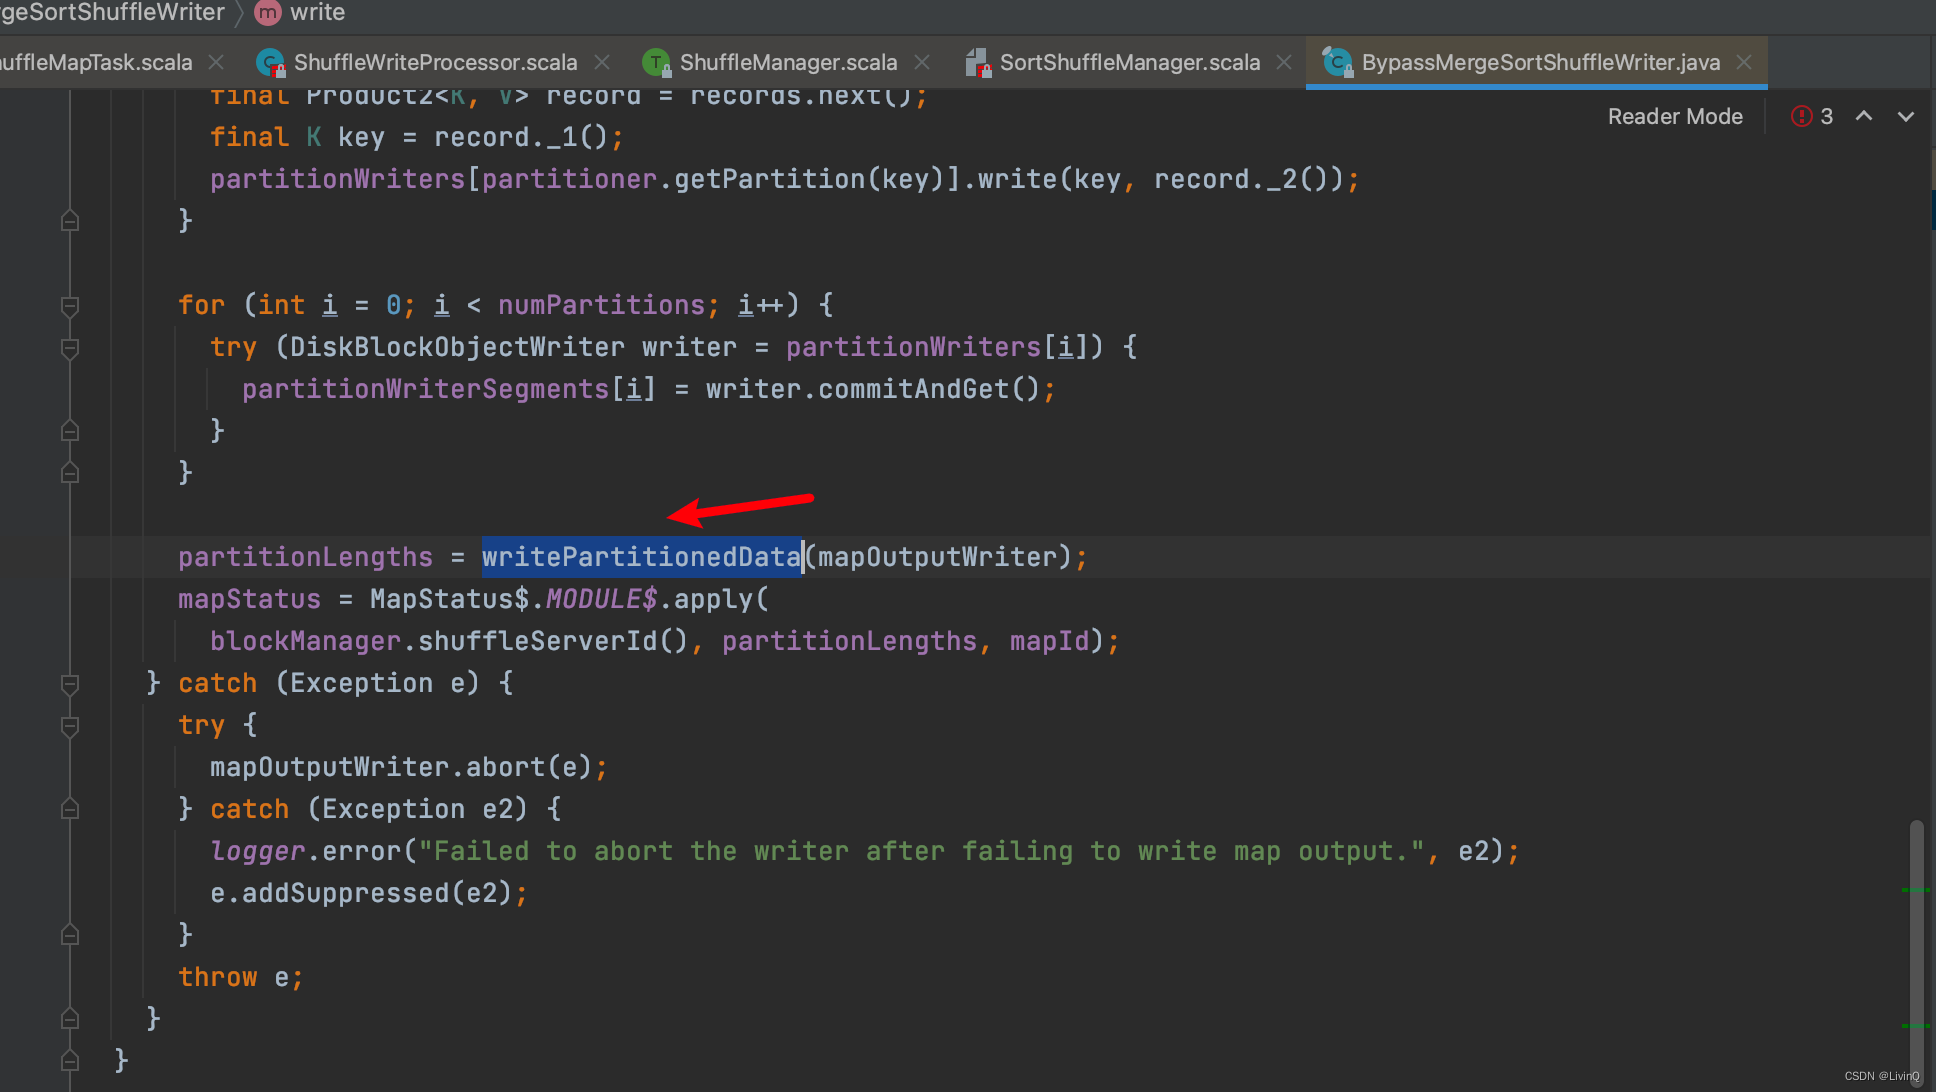Close the ShuffleManager.scala tab
This screenshot has height=1092, width=1936.
point(922,63)
